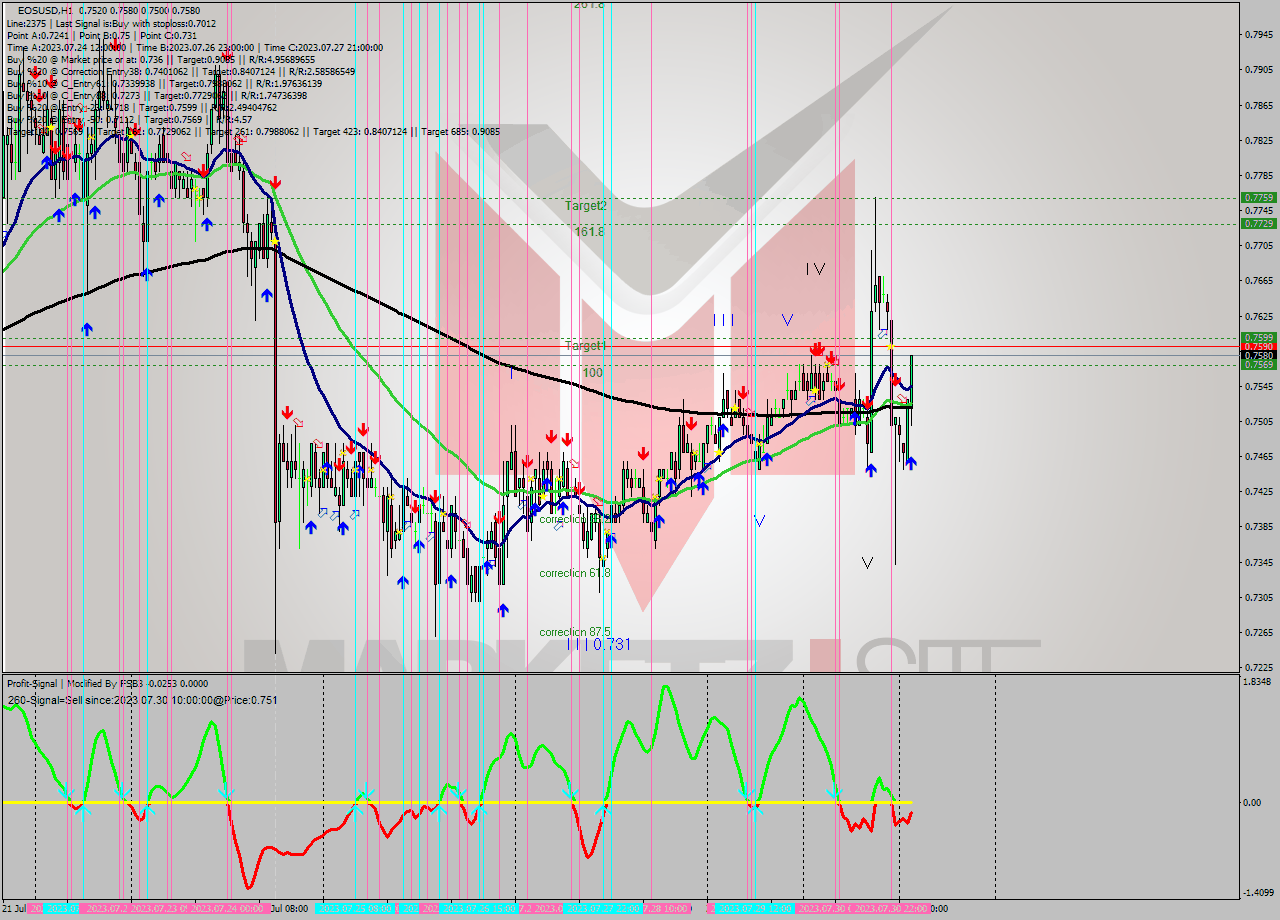Viewport: 1280px width, 920px height.
Task: Select the 'correction 87.5' label
Action: (x=575, y=632)
